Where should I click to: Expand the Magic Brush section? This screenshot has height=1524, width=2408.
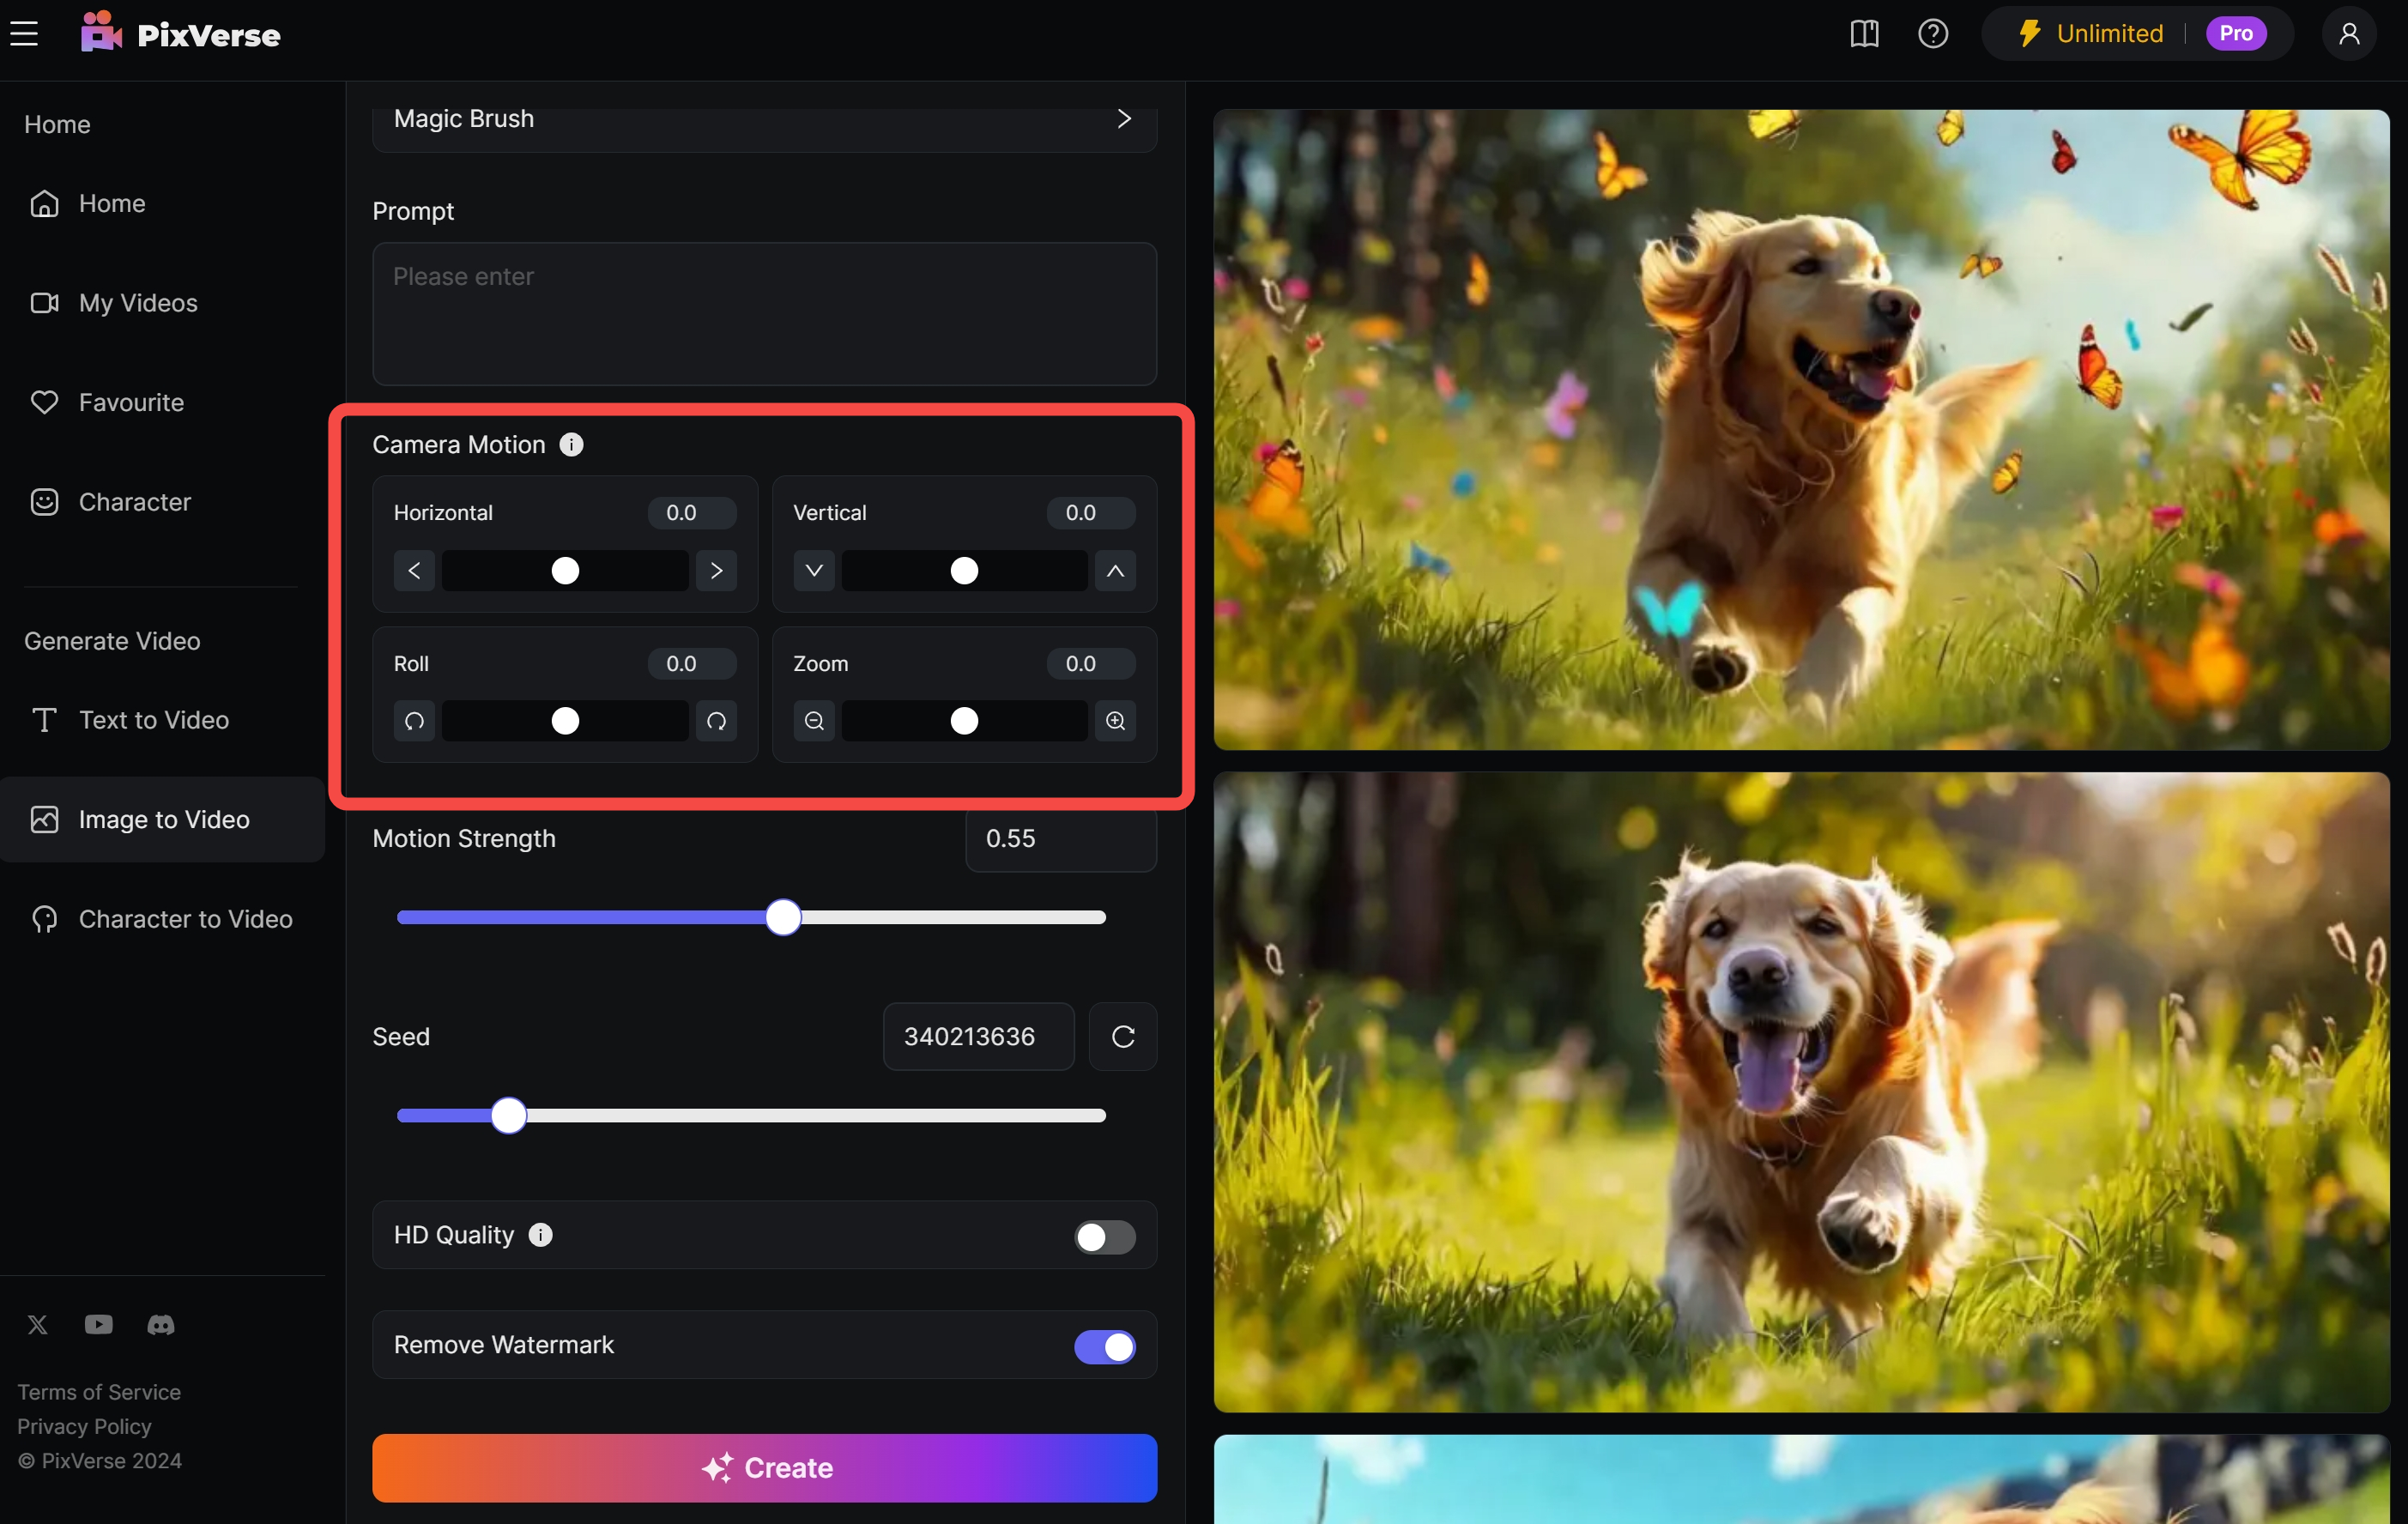(x=1123, y=119)
